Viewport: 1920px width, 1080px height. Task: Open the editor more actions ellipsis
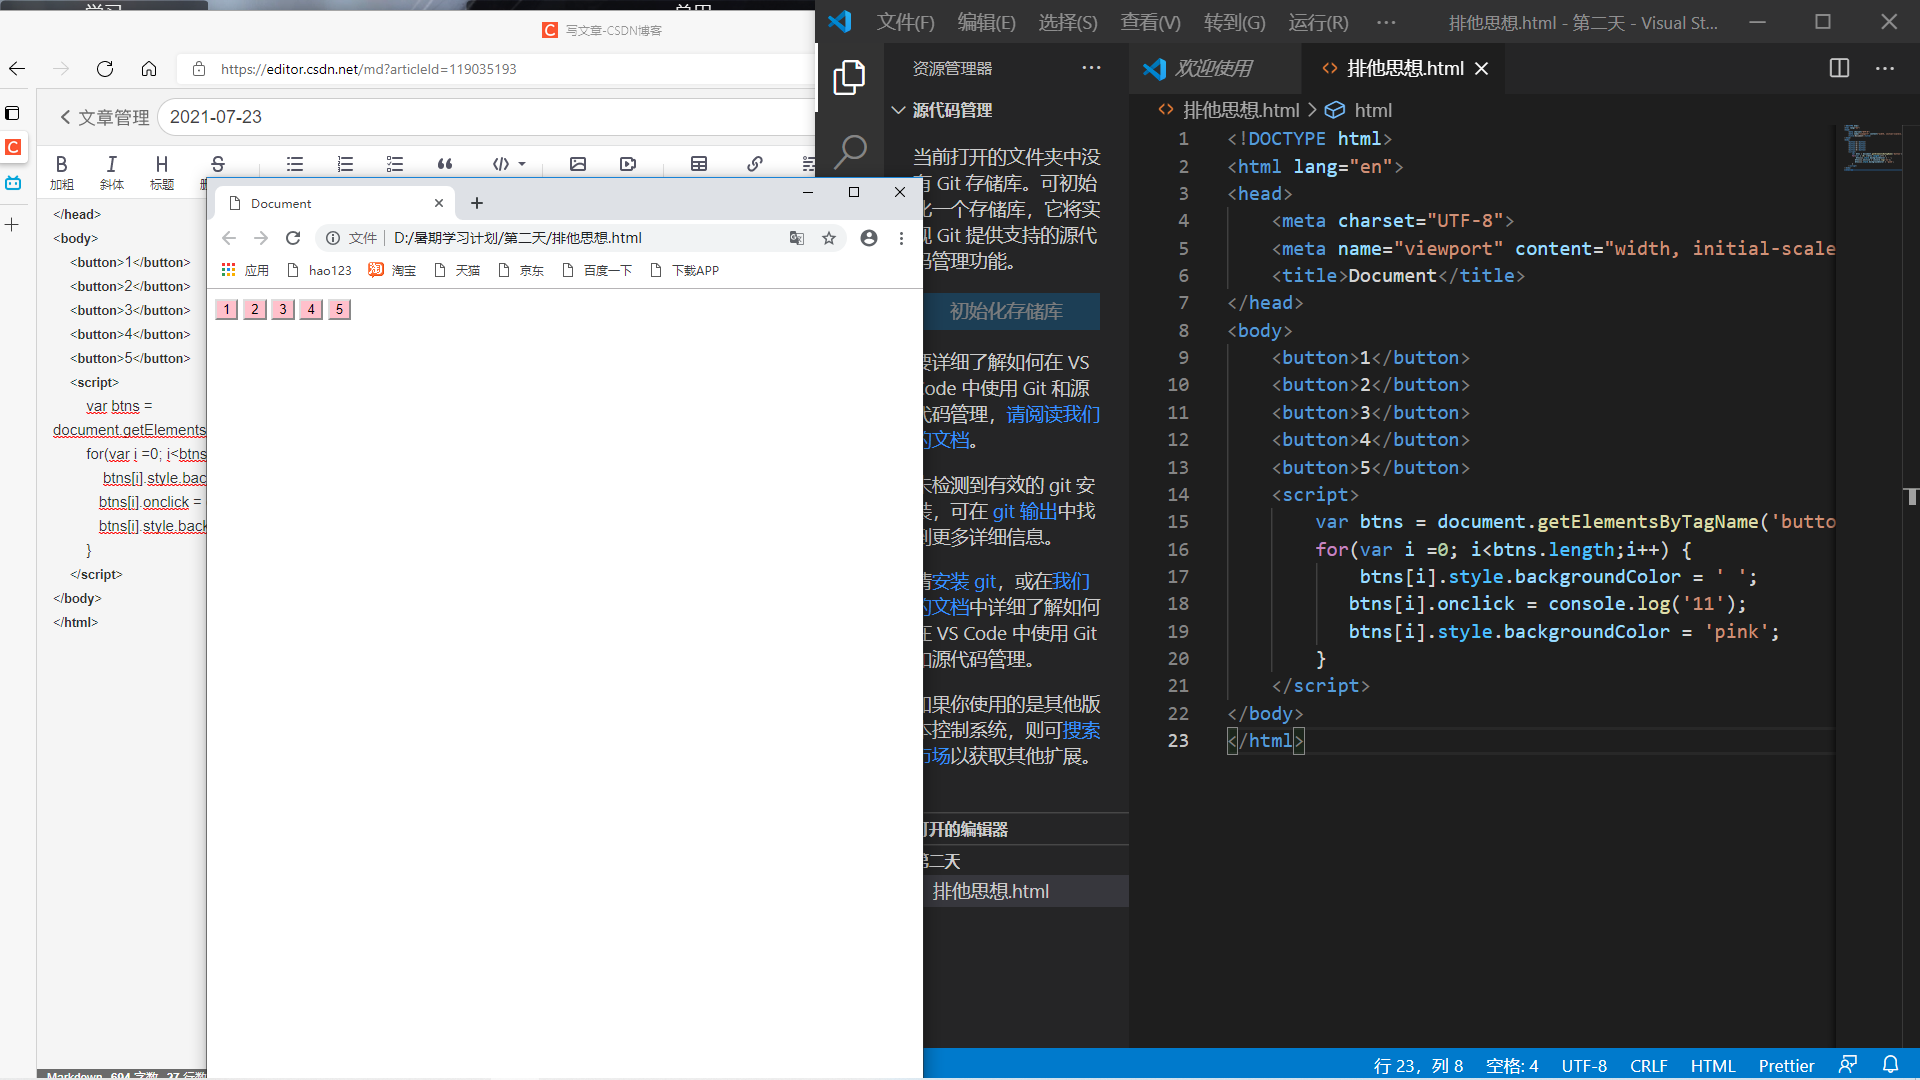pos(1885,68)
